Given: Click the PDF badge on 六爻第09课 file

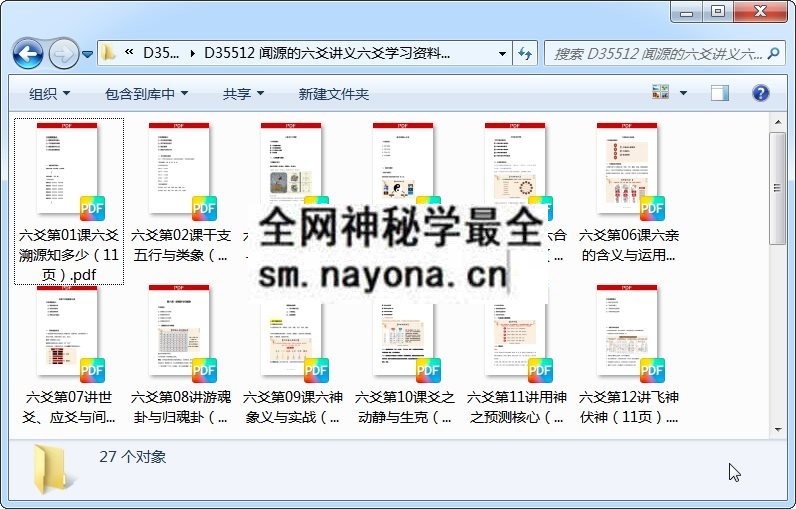Looking at the screenshot, I should click(316, 370).
